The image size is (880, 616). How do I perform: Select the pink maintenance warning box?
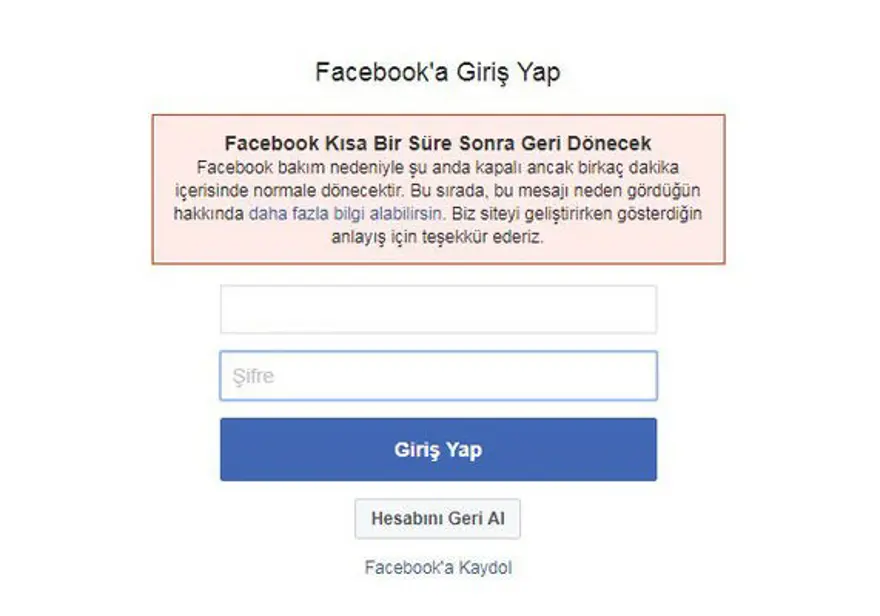pyautogui.click(x=438, y=189)
